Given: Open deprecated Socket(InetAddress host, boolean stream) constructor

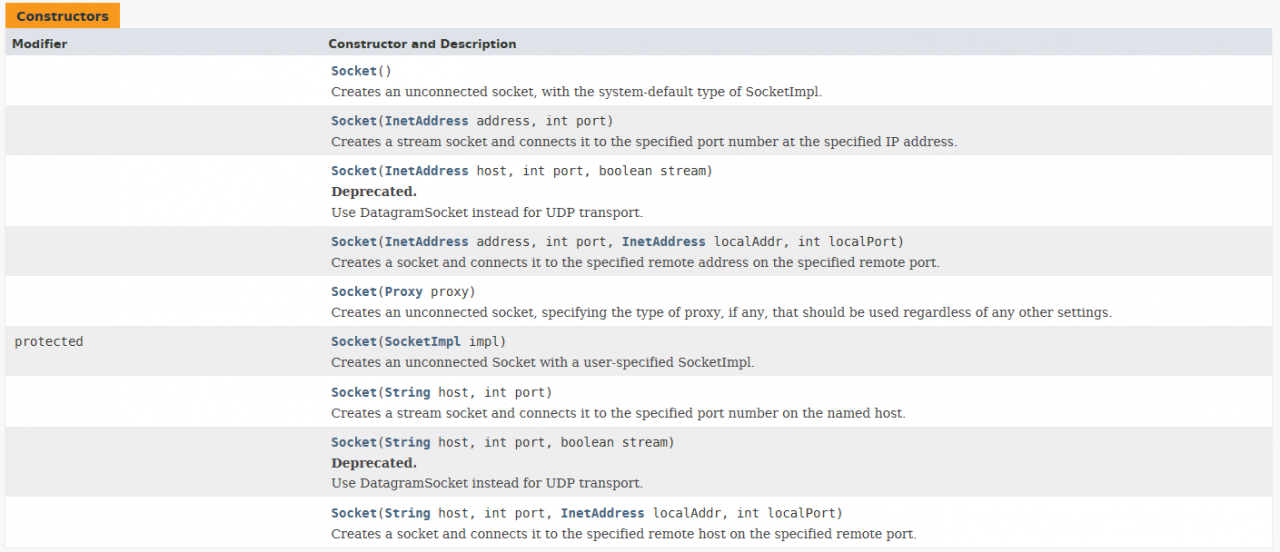Looking at the screenshot, I should (354, 171).
